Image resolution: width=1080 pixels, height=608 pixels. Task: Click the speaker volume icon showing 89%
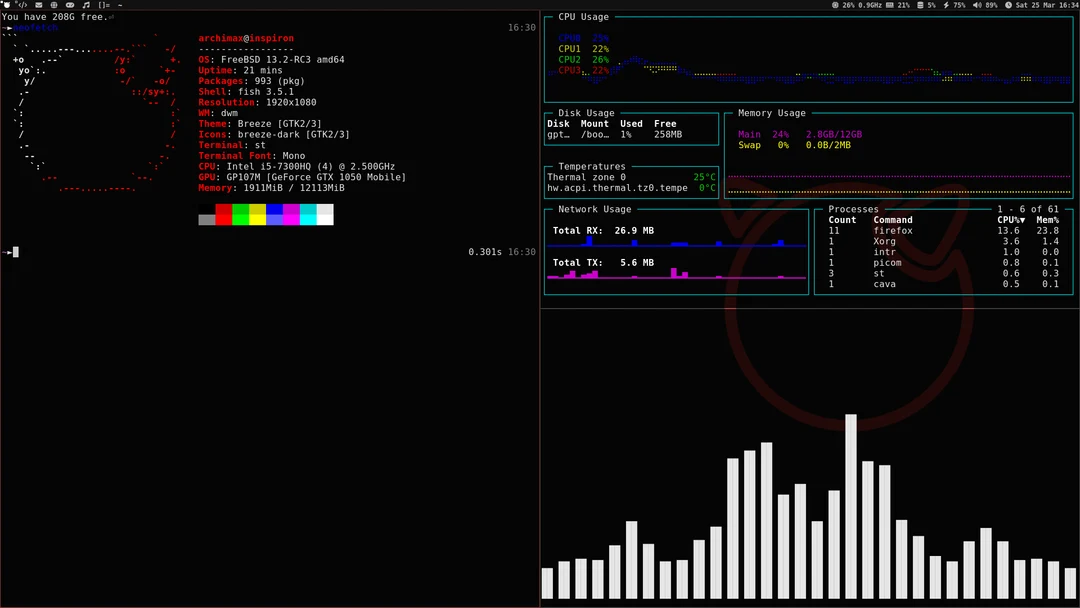click(x=978, y=5)
